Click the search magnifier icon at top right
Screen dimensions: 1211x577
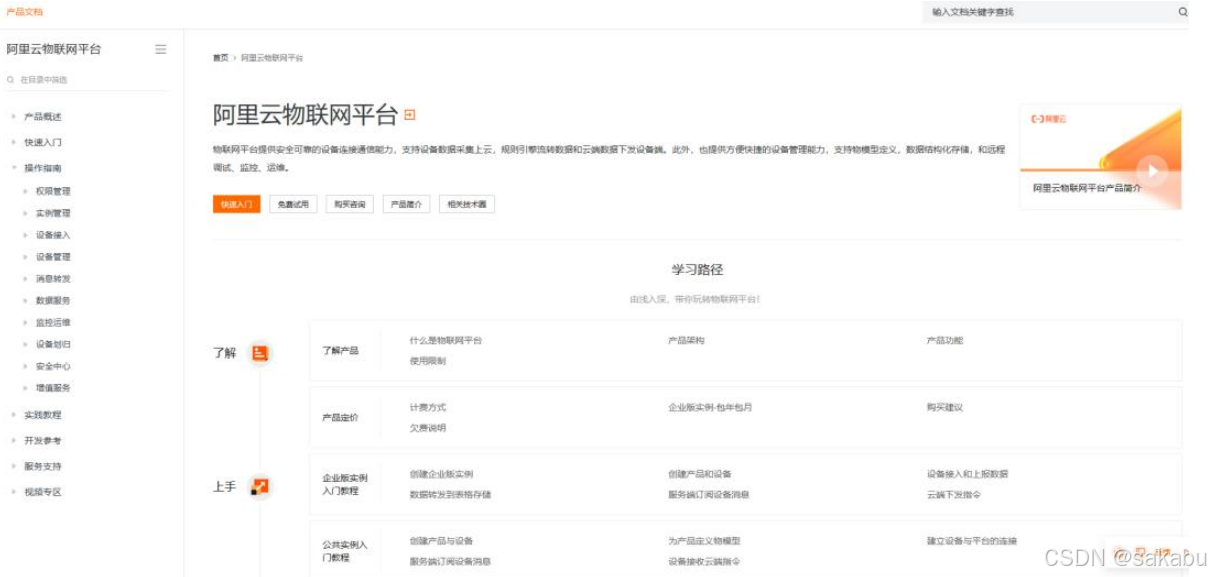coord(1183,12)
